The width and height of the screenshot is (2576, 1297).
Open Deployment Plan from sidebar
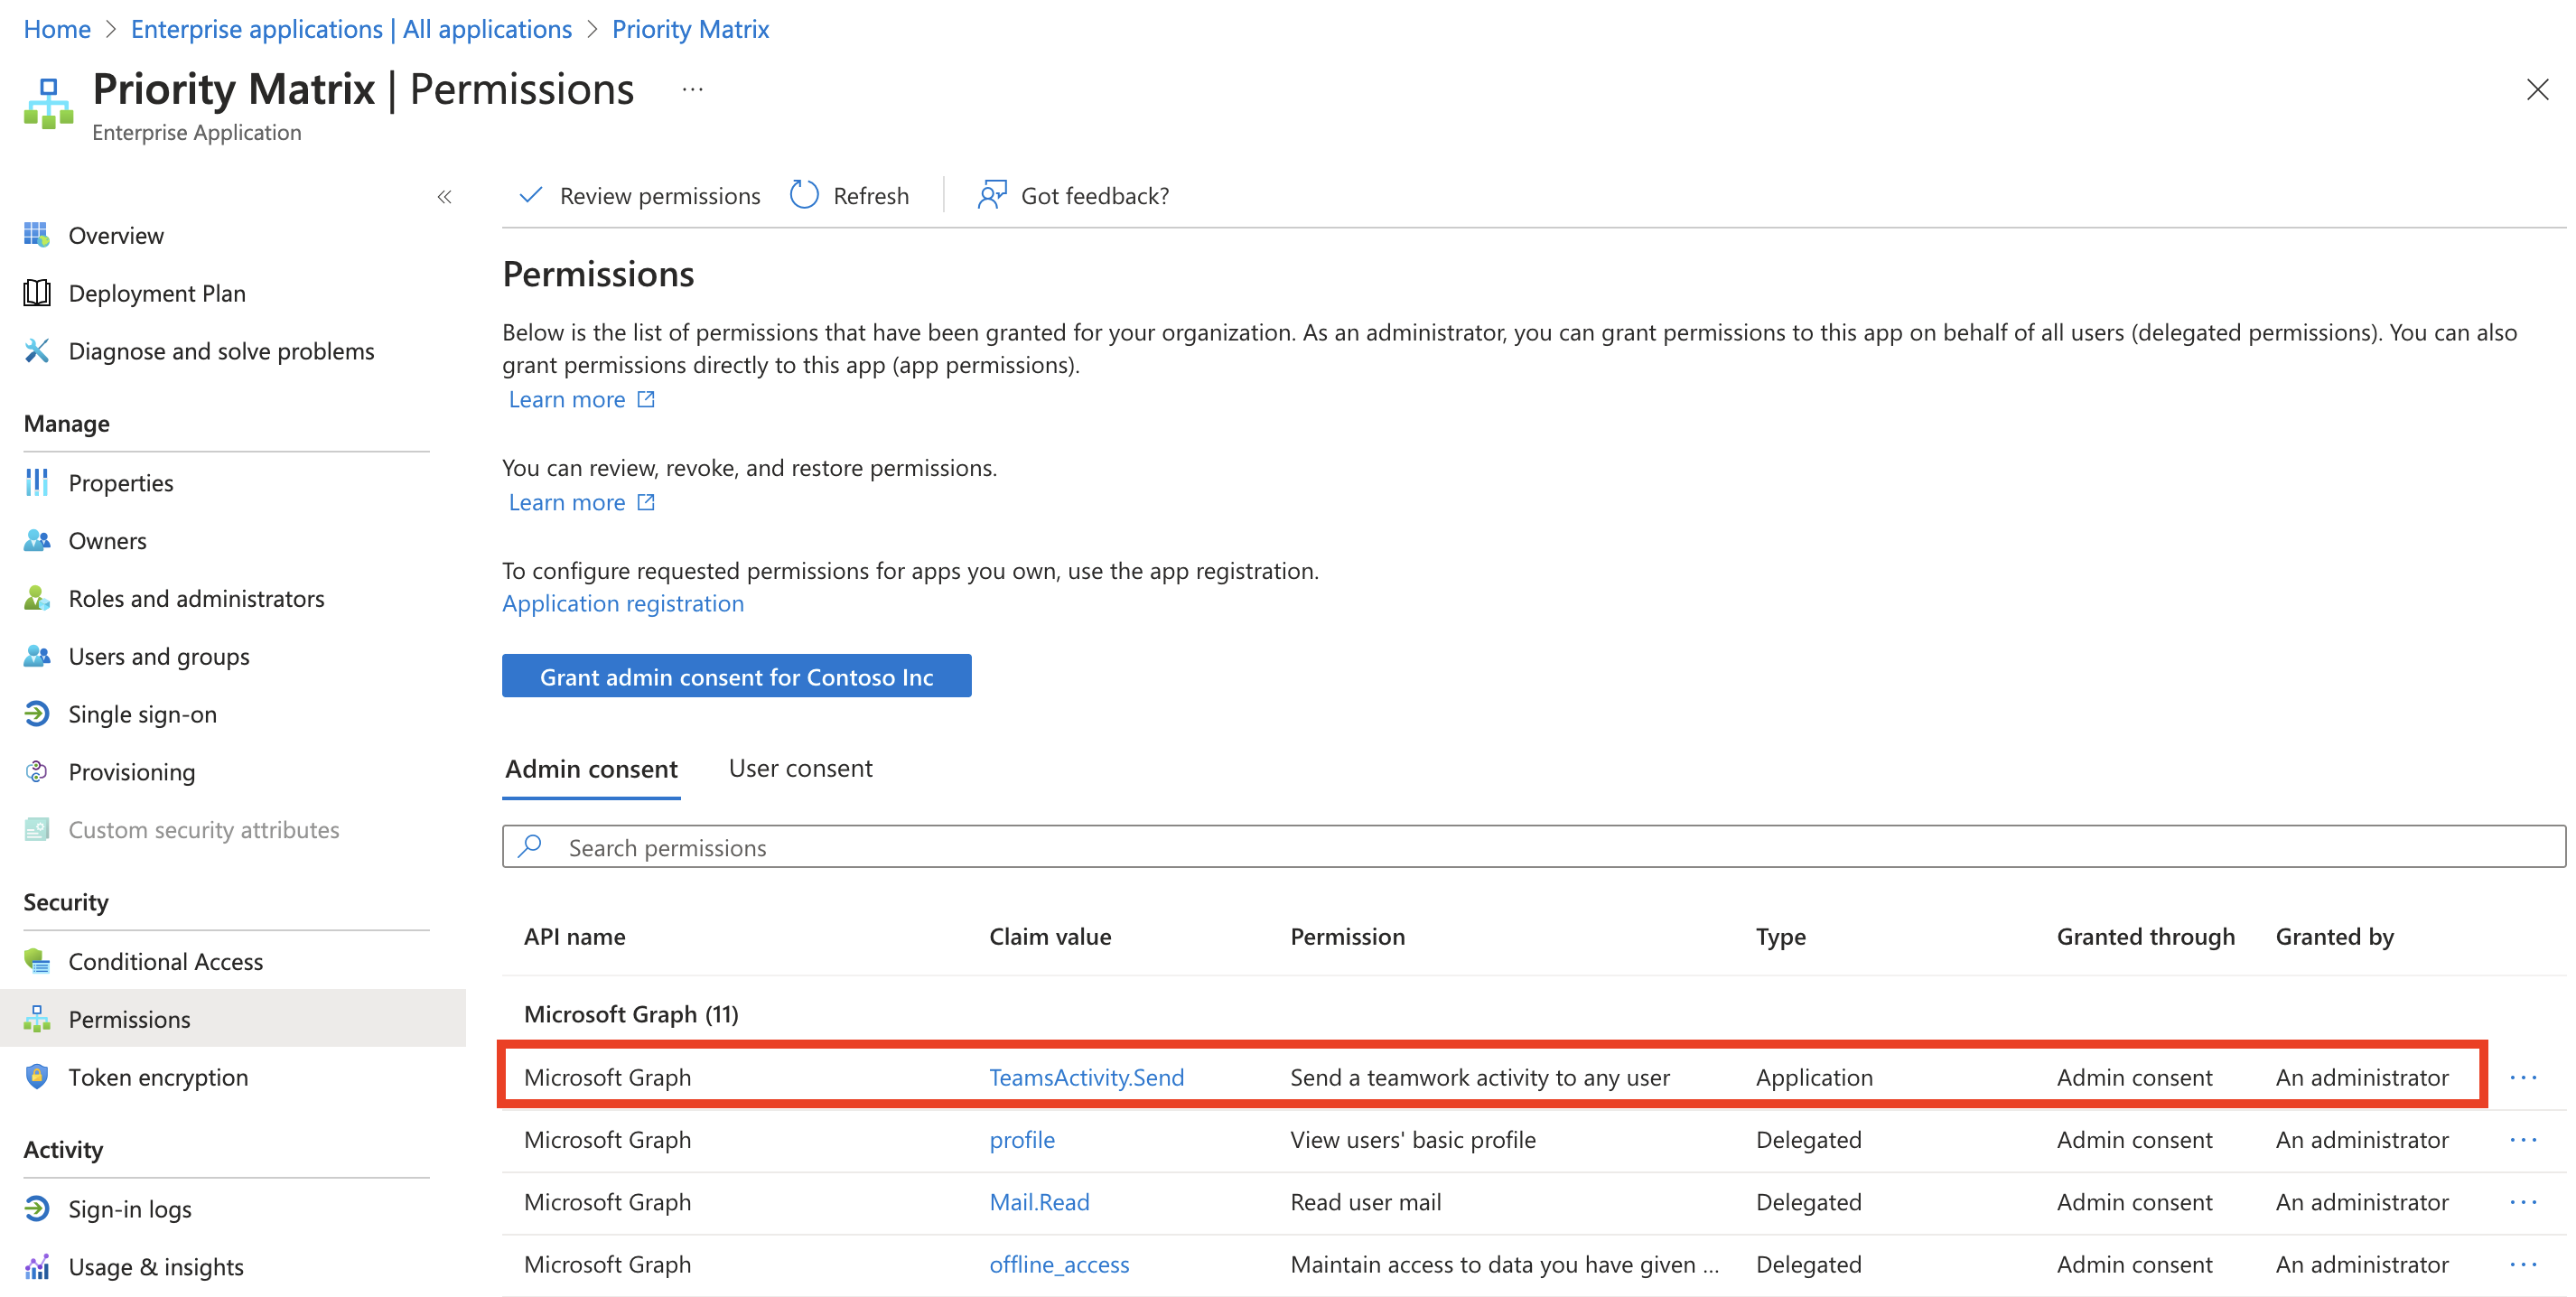[157, 293]
